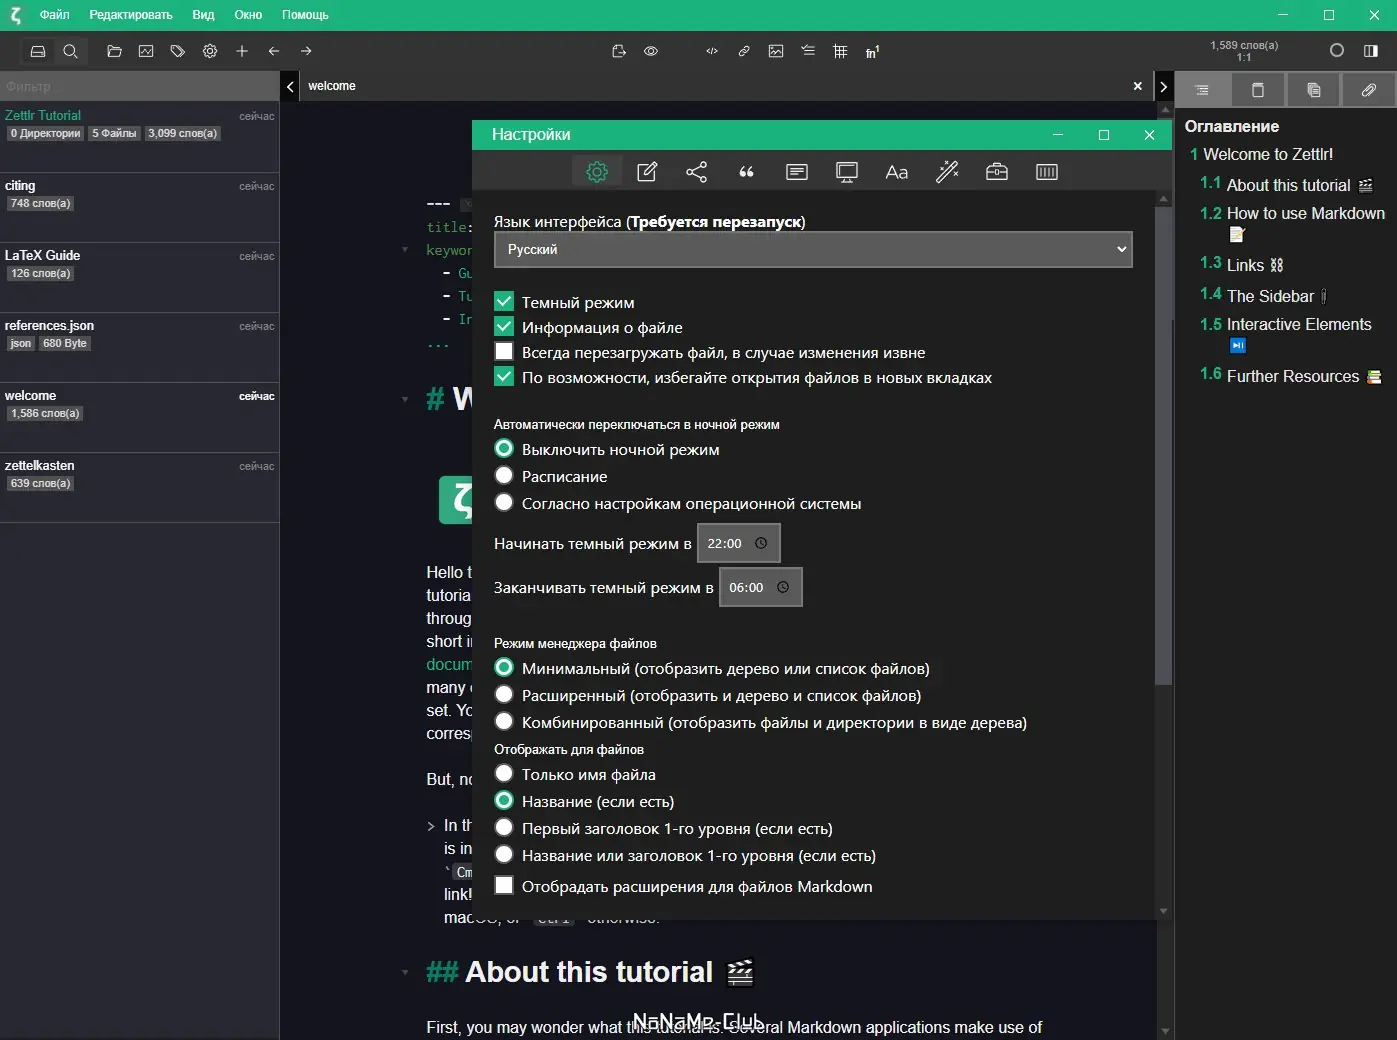The image size is (1397, 1040).
Task: Open the interface language dropdown 'Русский'
Action: click(813, 249)
